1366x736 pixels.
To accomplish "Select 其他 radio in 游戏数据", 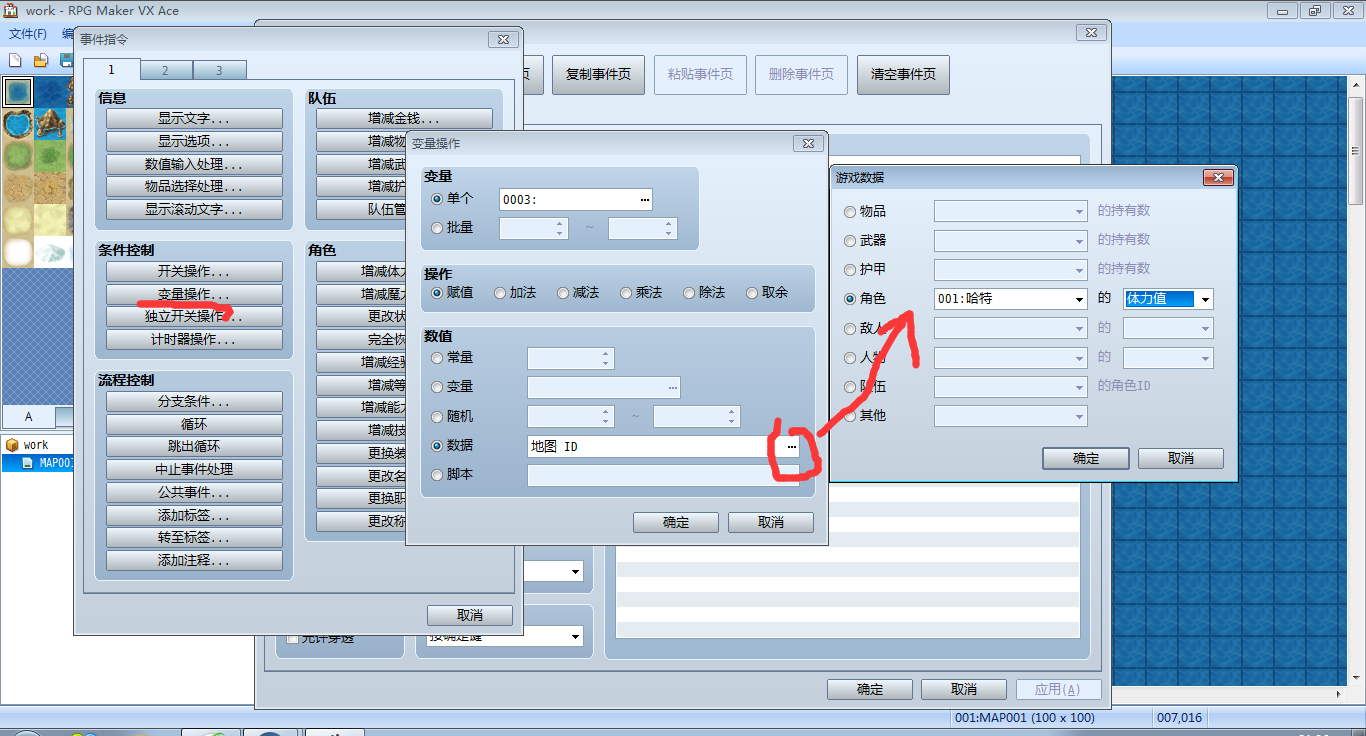I will [x=850, y=416].
